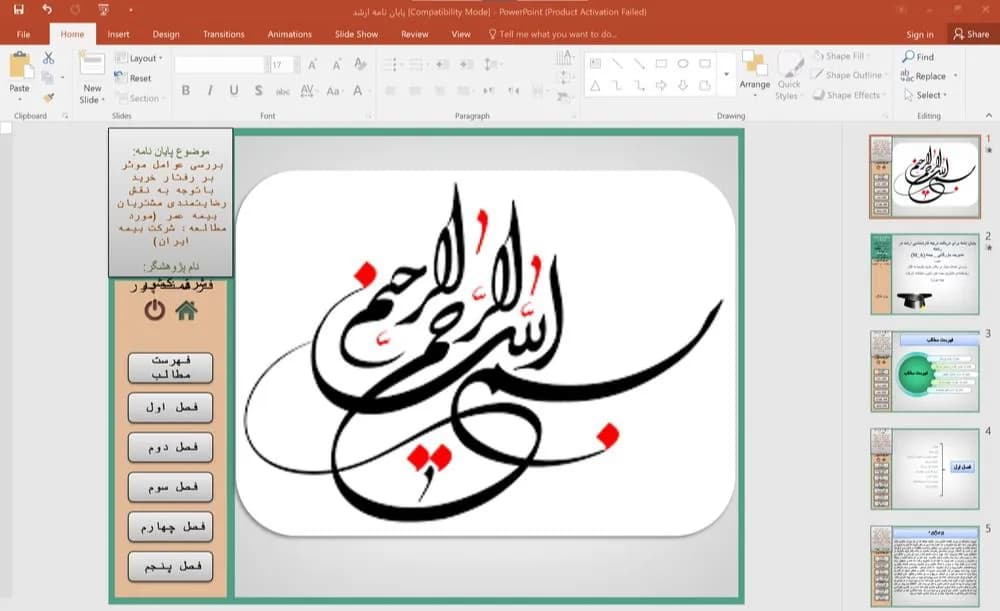Click Replace in Editing group
1000x611 pixels.
coord(928,76)
